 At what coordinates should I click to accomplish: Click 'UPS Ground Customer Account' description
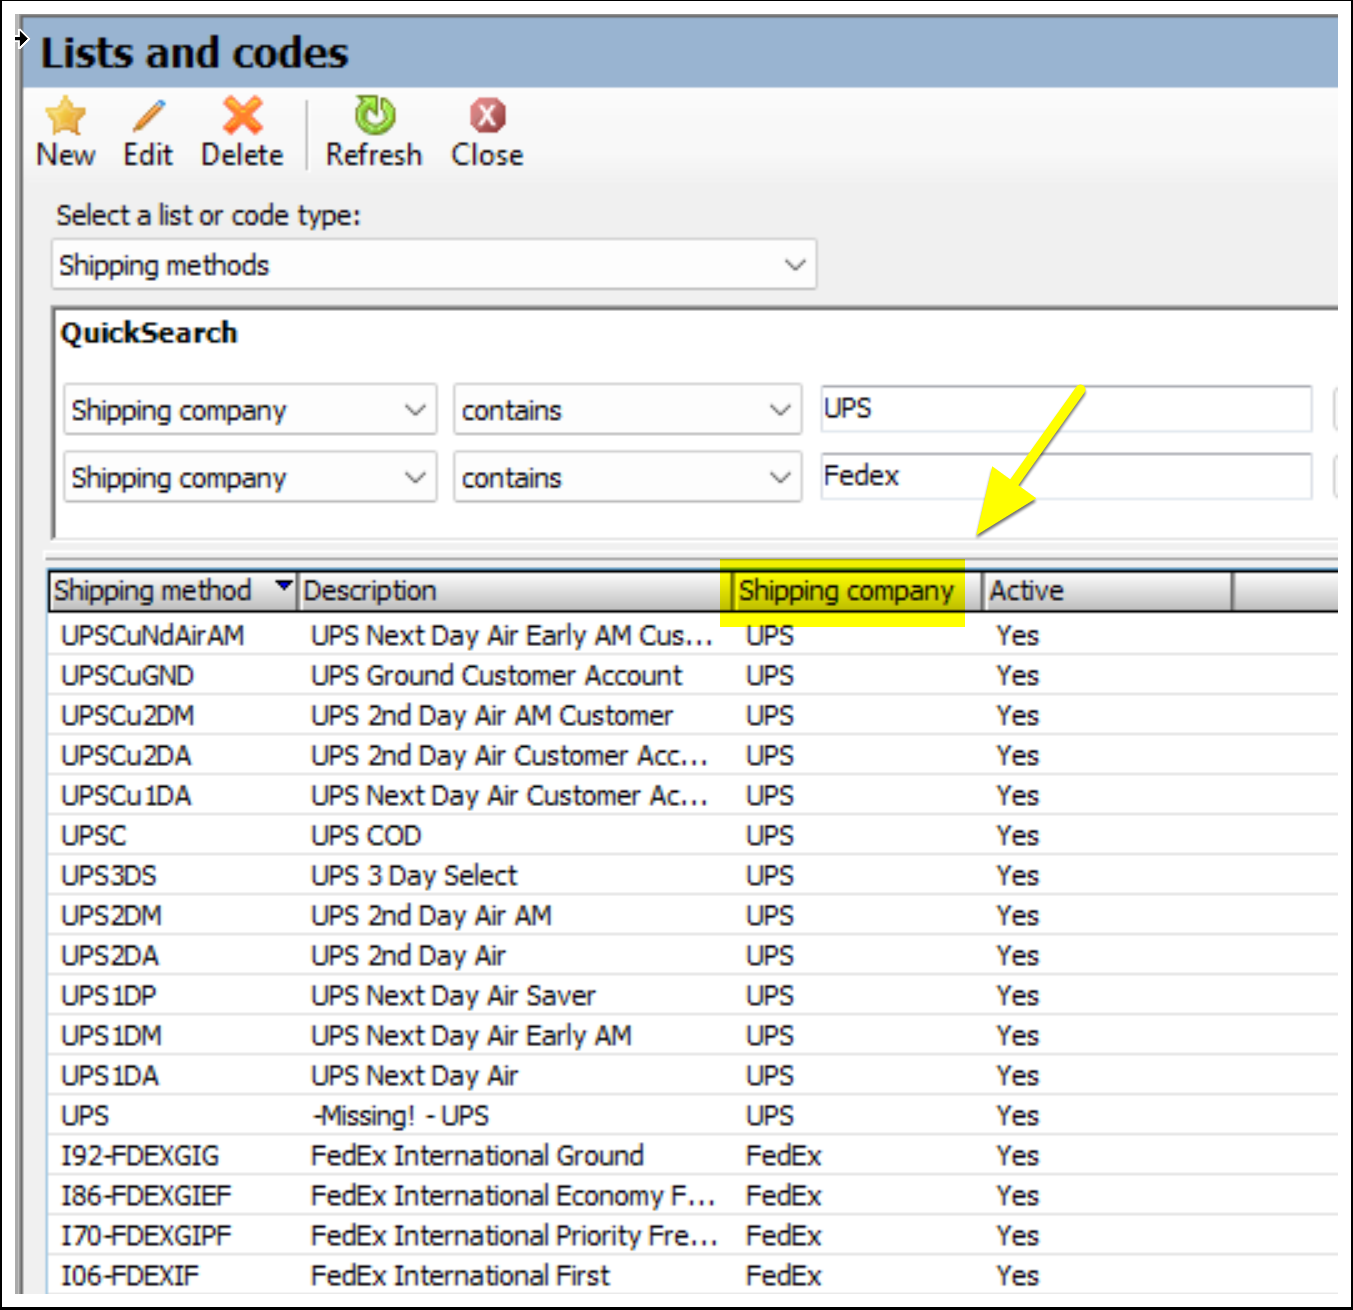pos(496,676)
